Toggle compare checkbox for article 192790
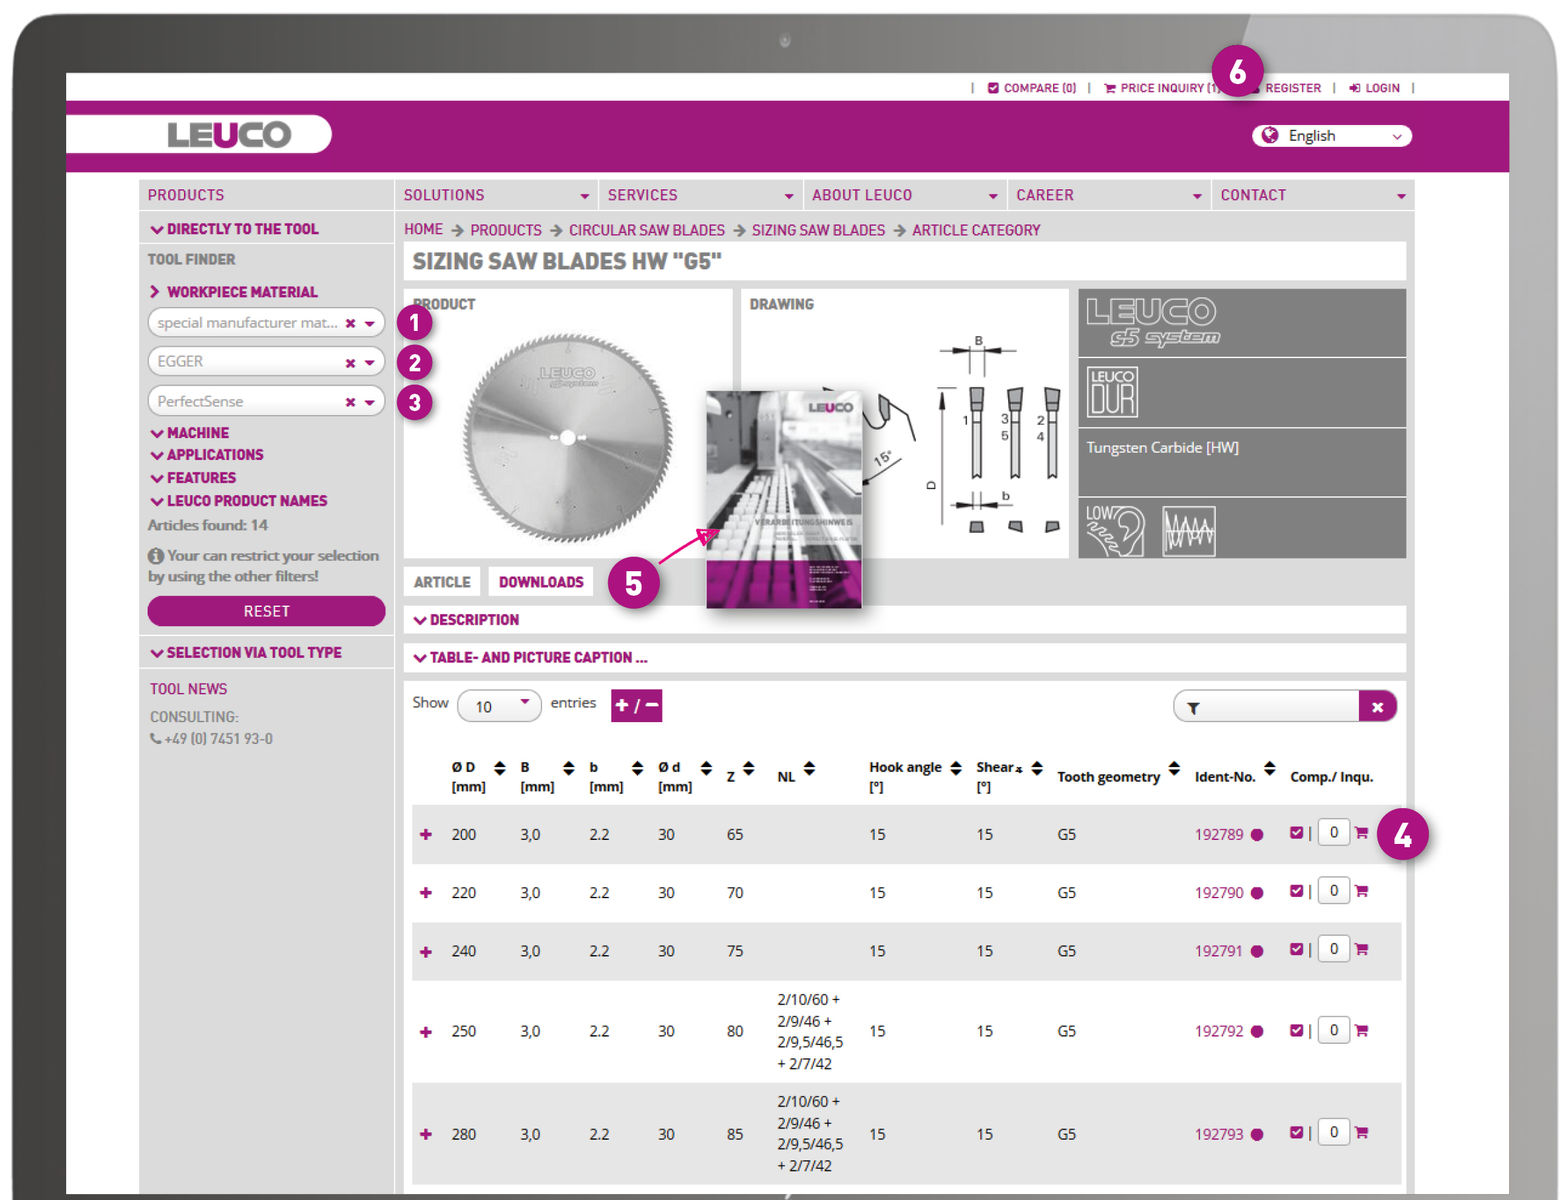The width and height of the screenshot is (1568, 1200). pos(1296,891)
